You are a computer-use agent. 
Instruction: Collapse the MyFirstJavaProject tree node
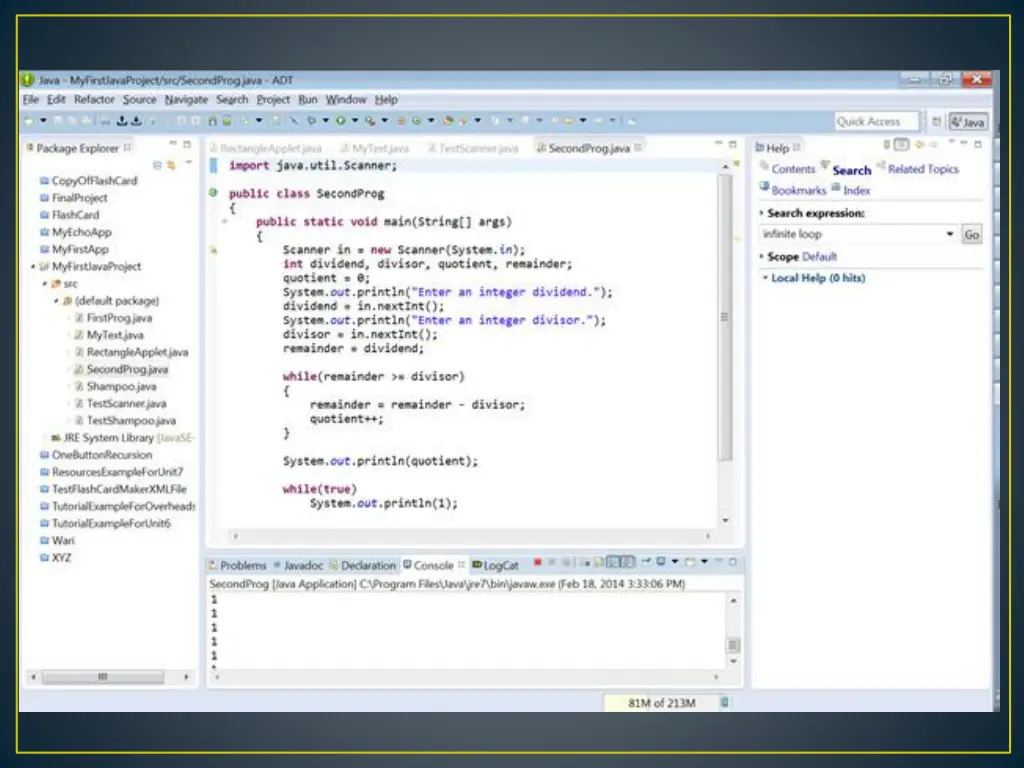pyautogui.click(x=33, y=266)
